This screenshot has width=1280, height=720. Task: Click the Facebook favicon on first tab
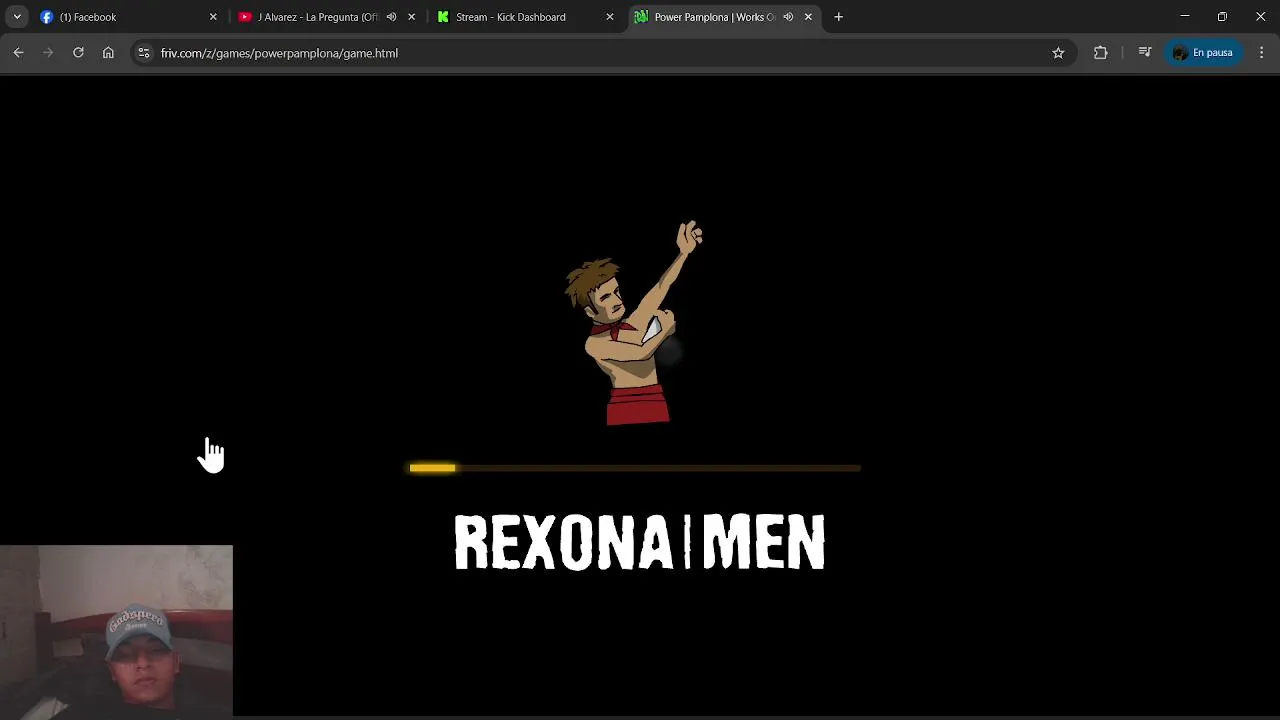pos(46,17)
